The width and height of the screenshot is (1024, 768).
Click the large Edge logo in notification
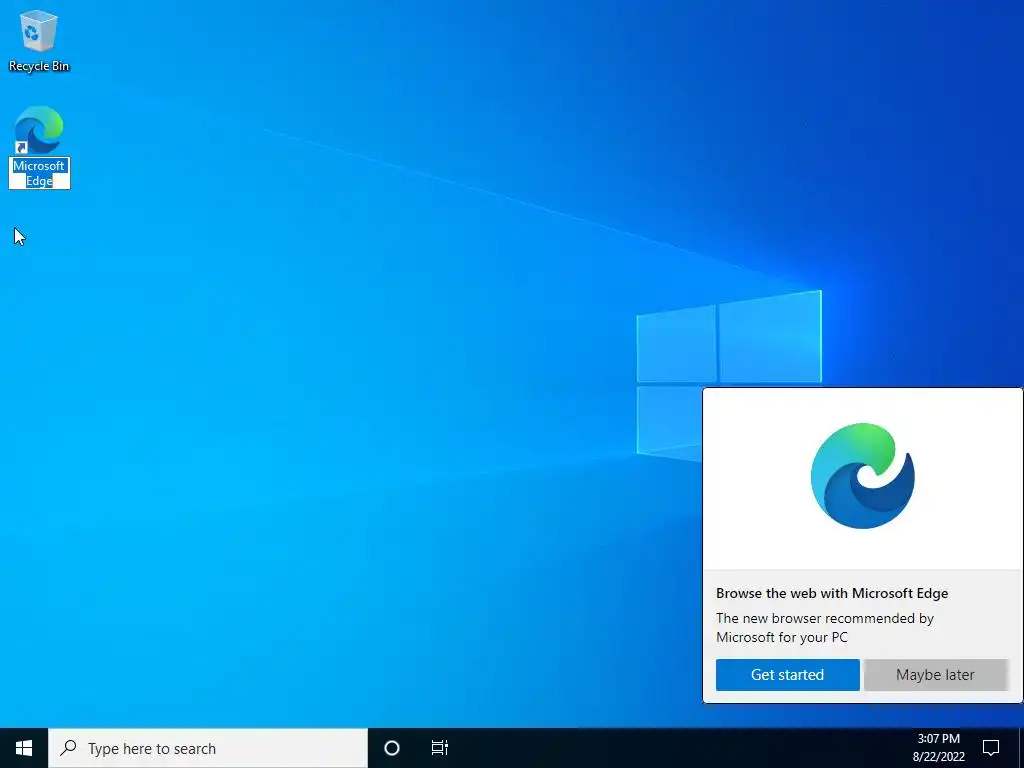[x=863, y=476]
